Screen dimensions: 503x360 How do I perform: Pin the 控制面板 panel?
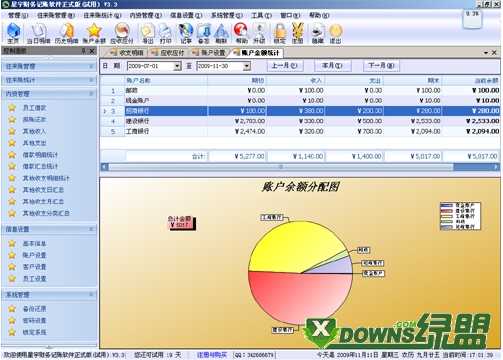coord(84,51)
